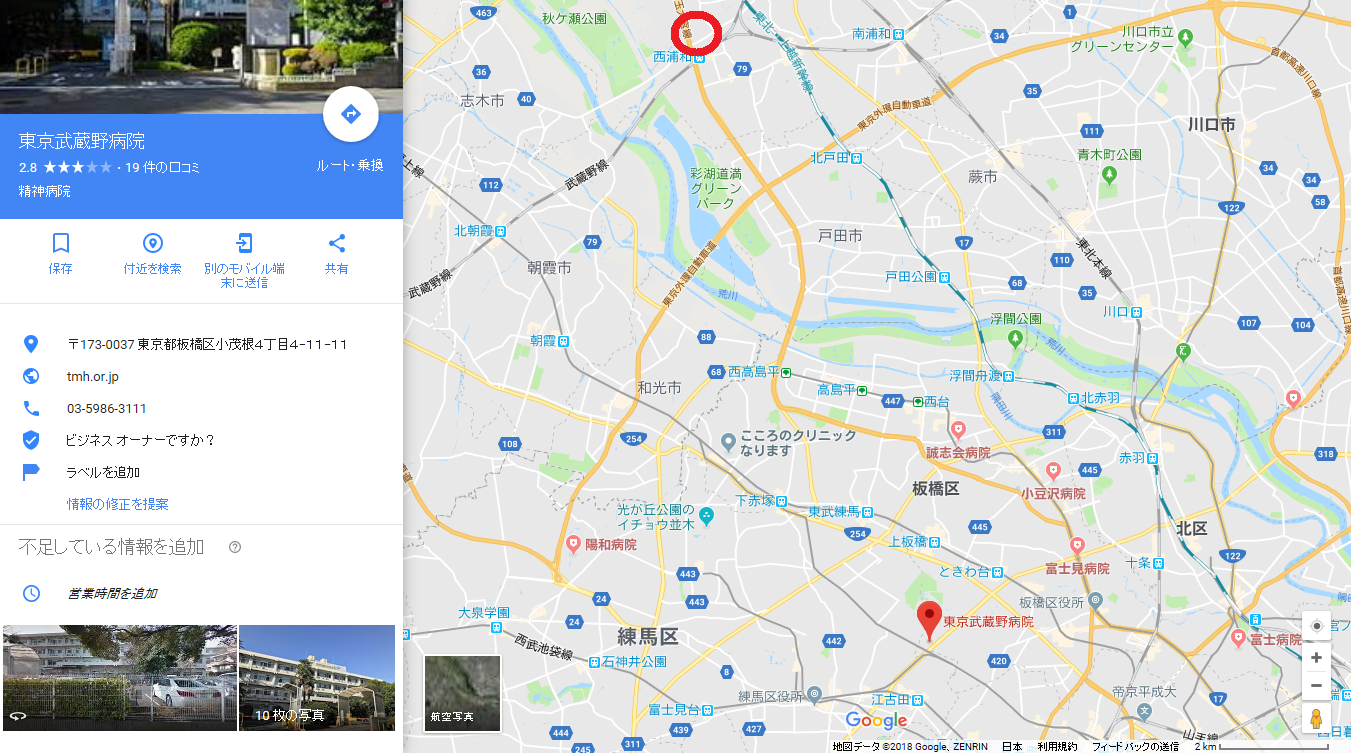Open Street View pegman icon

pos(1316,720)
